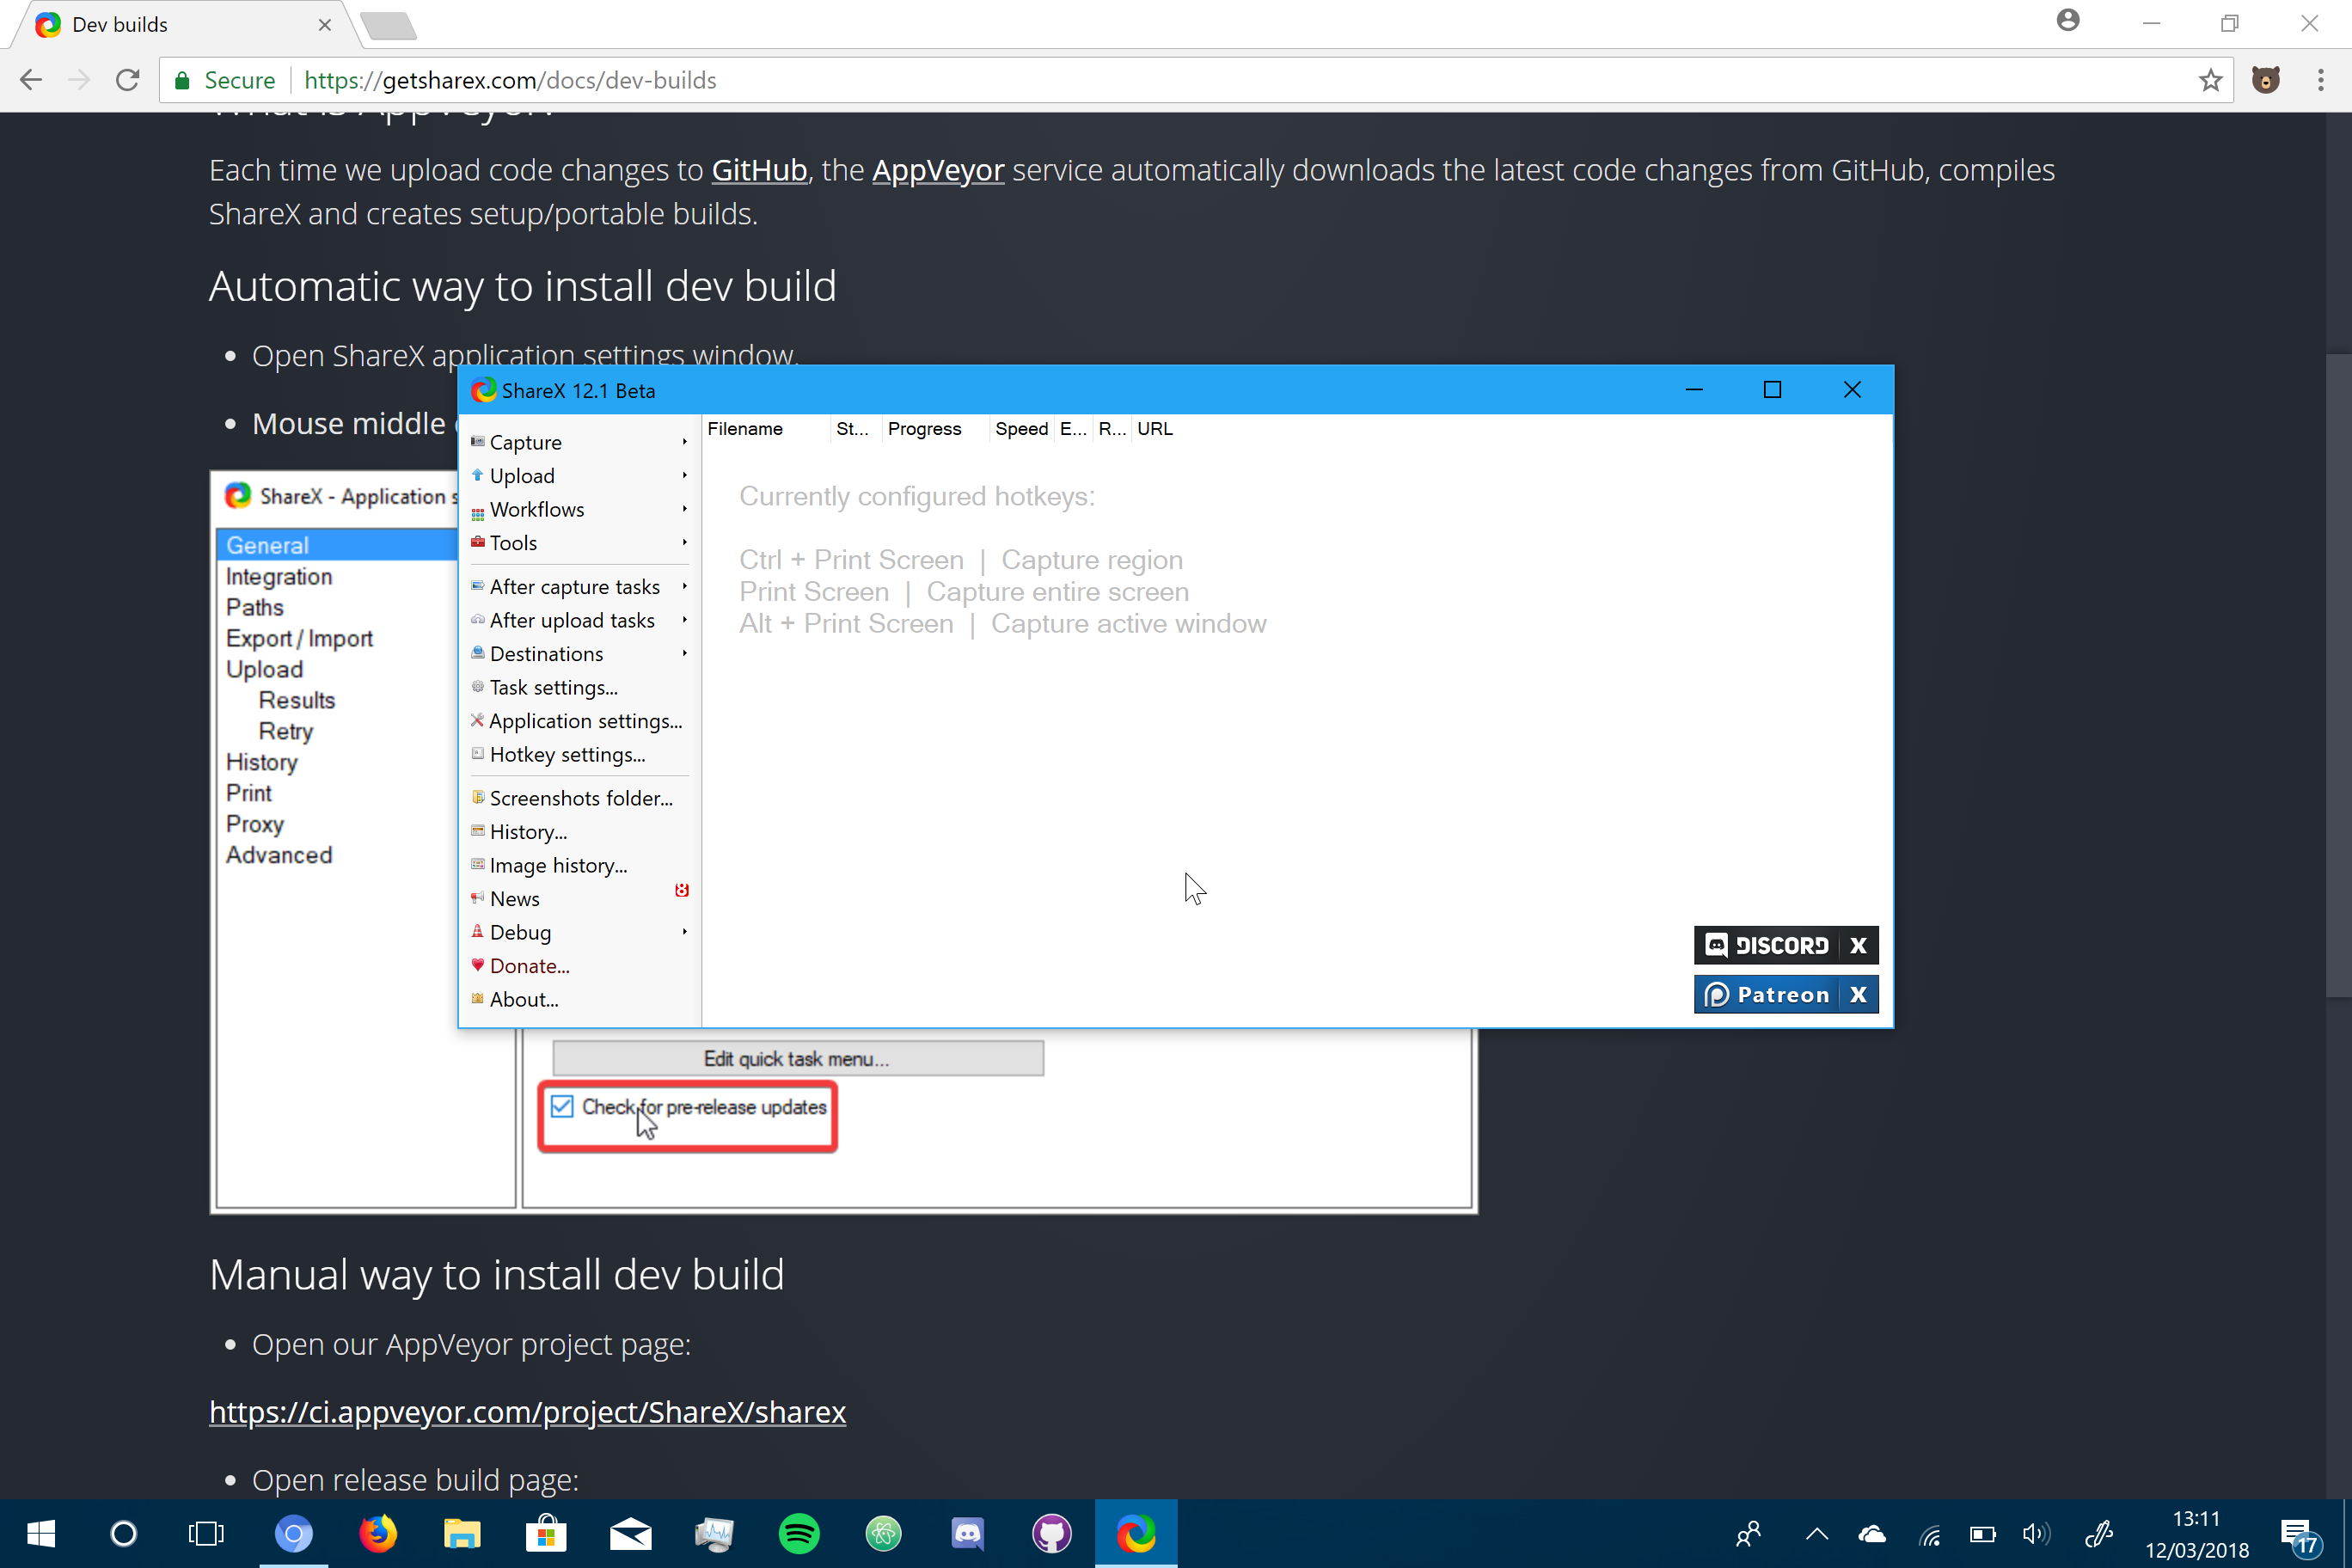Click the Patreon logo banner

tap(1767, 995)
